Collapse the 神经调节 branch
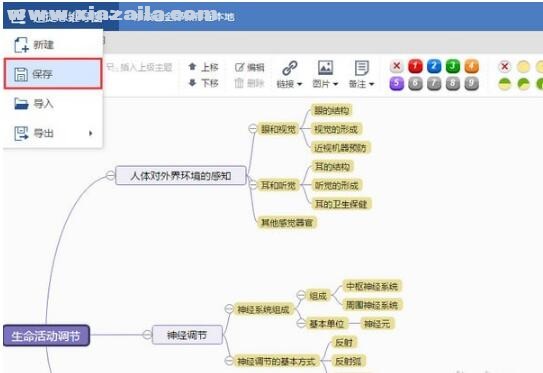Image resolution: width=543 pixels, height=373 pixels. click(x=147, y=335)
